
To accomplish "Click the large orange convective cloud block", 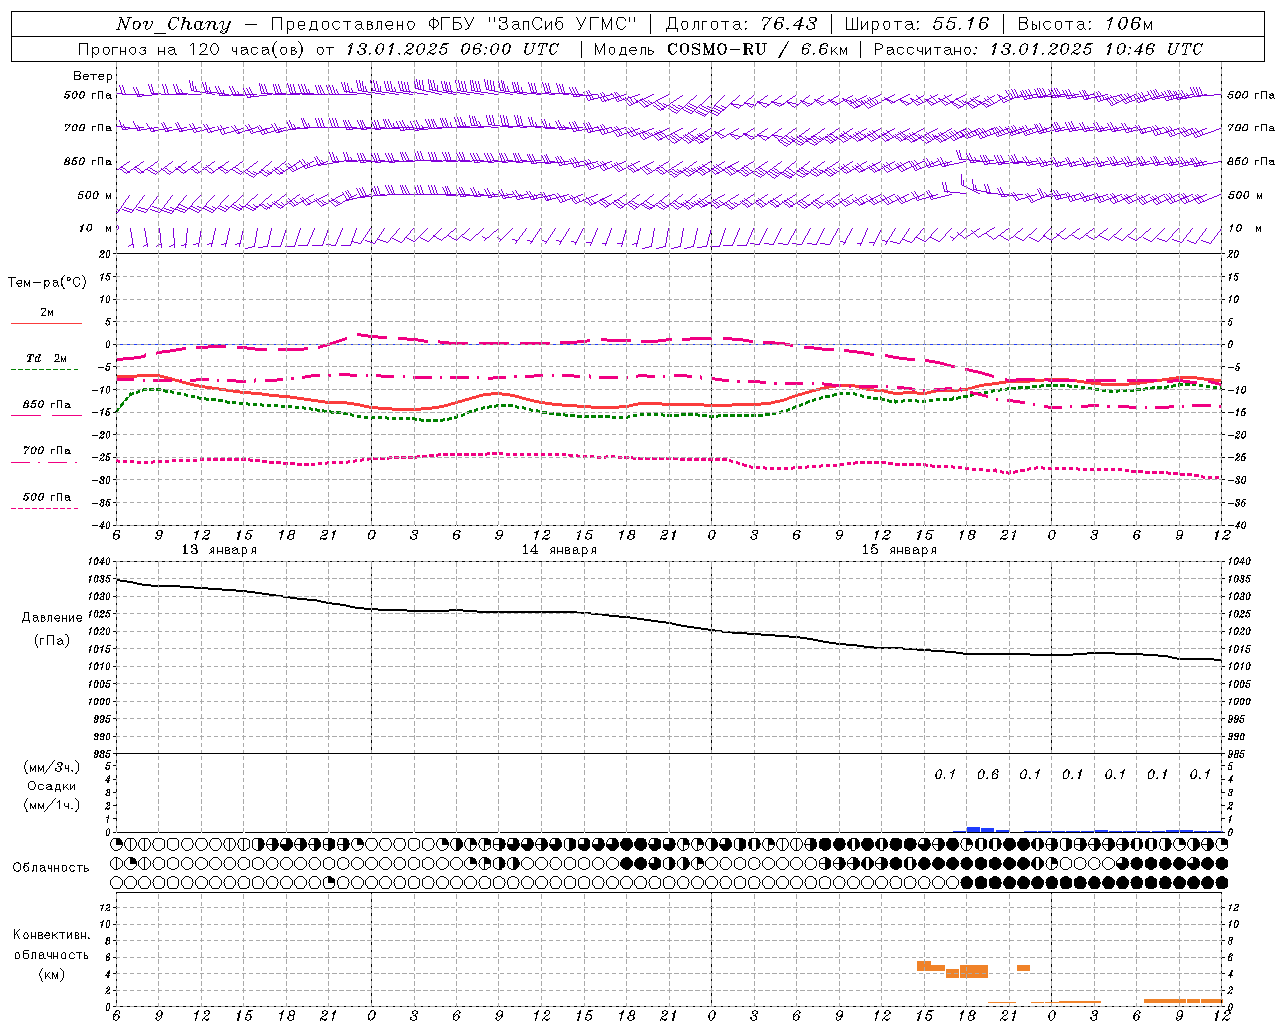I will (974, 971).
